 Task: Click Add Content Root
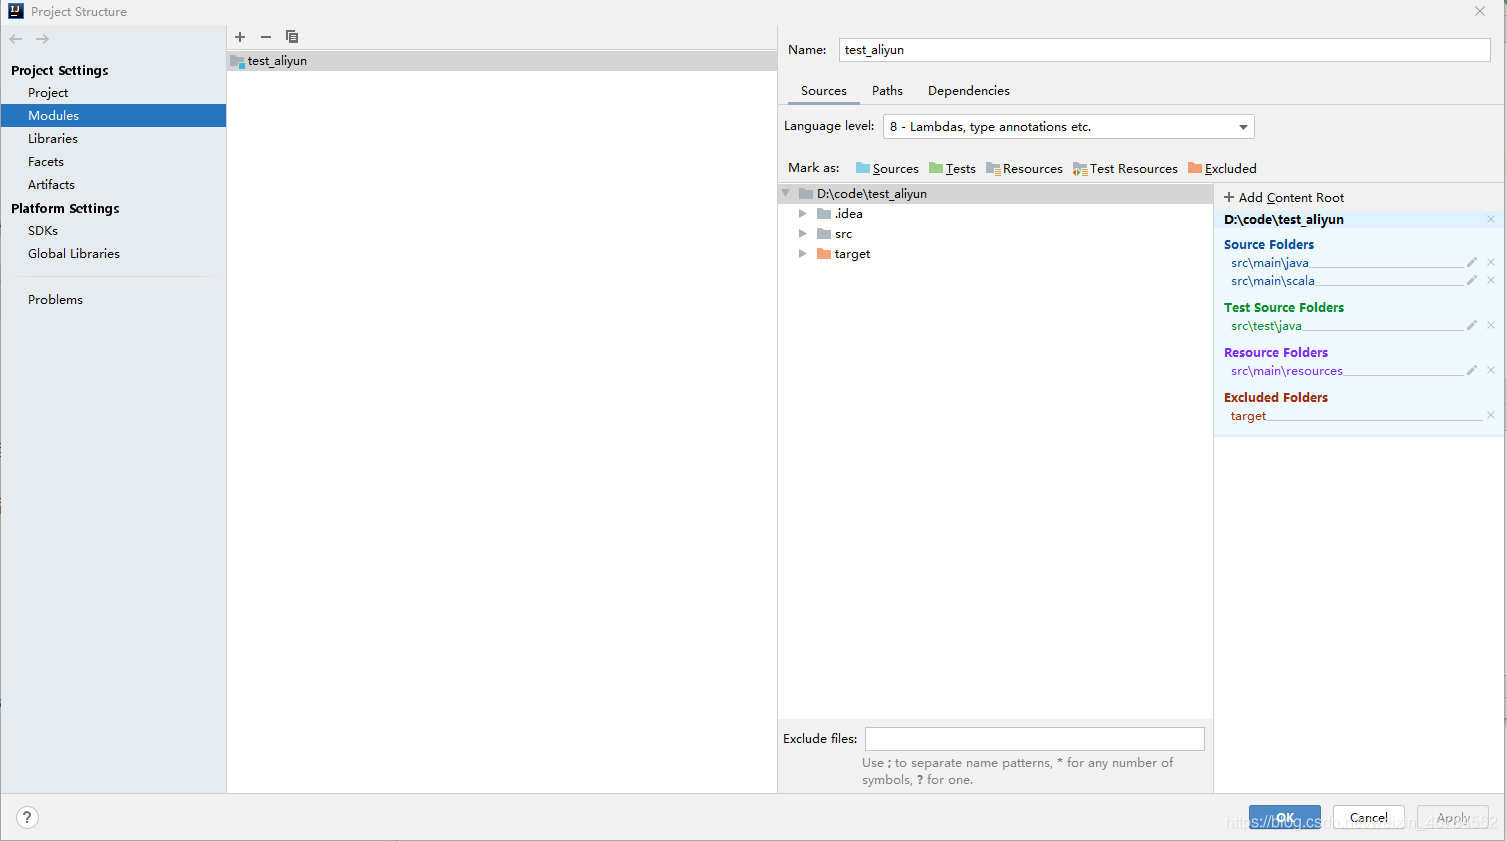pos(1284,197)
